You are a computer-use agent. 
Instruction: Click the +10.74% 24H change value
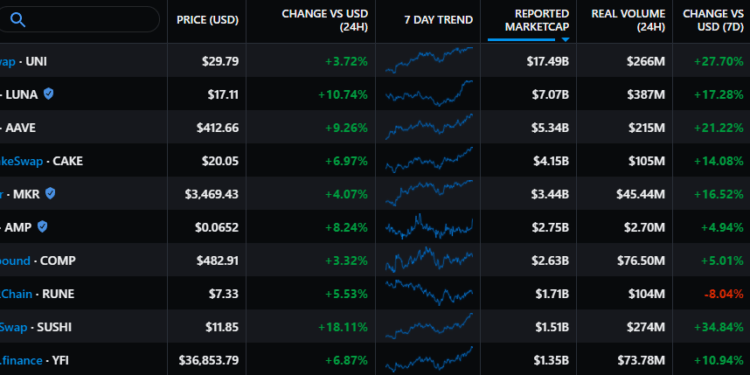click(x=343, y=95)
